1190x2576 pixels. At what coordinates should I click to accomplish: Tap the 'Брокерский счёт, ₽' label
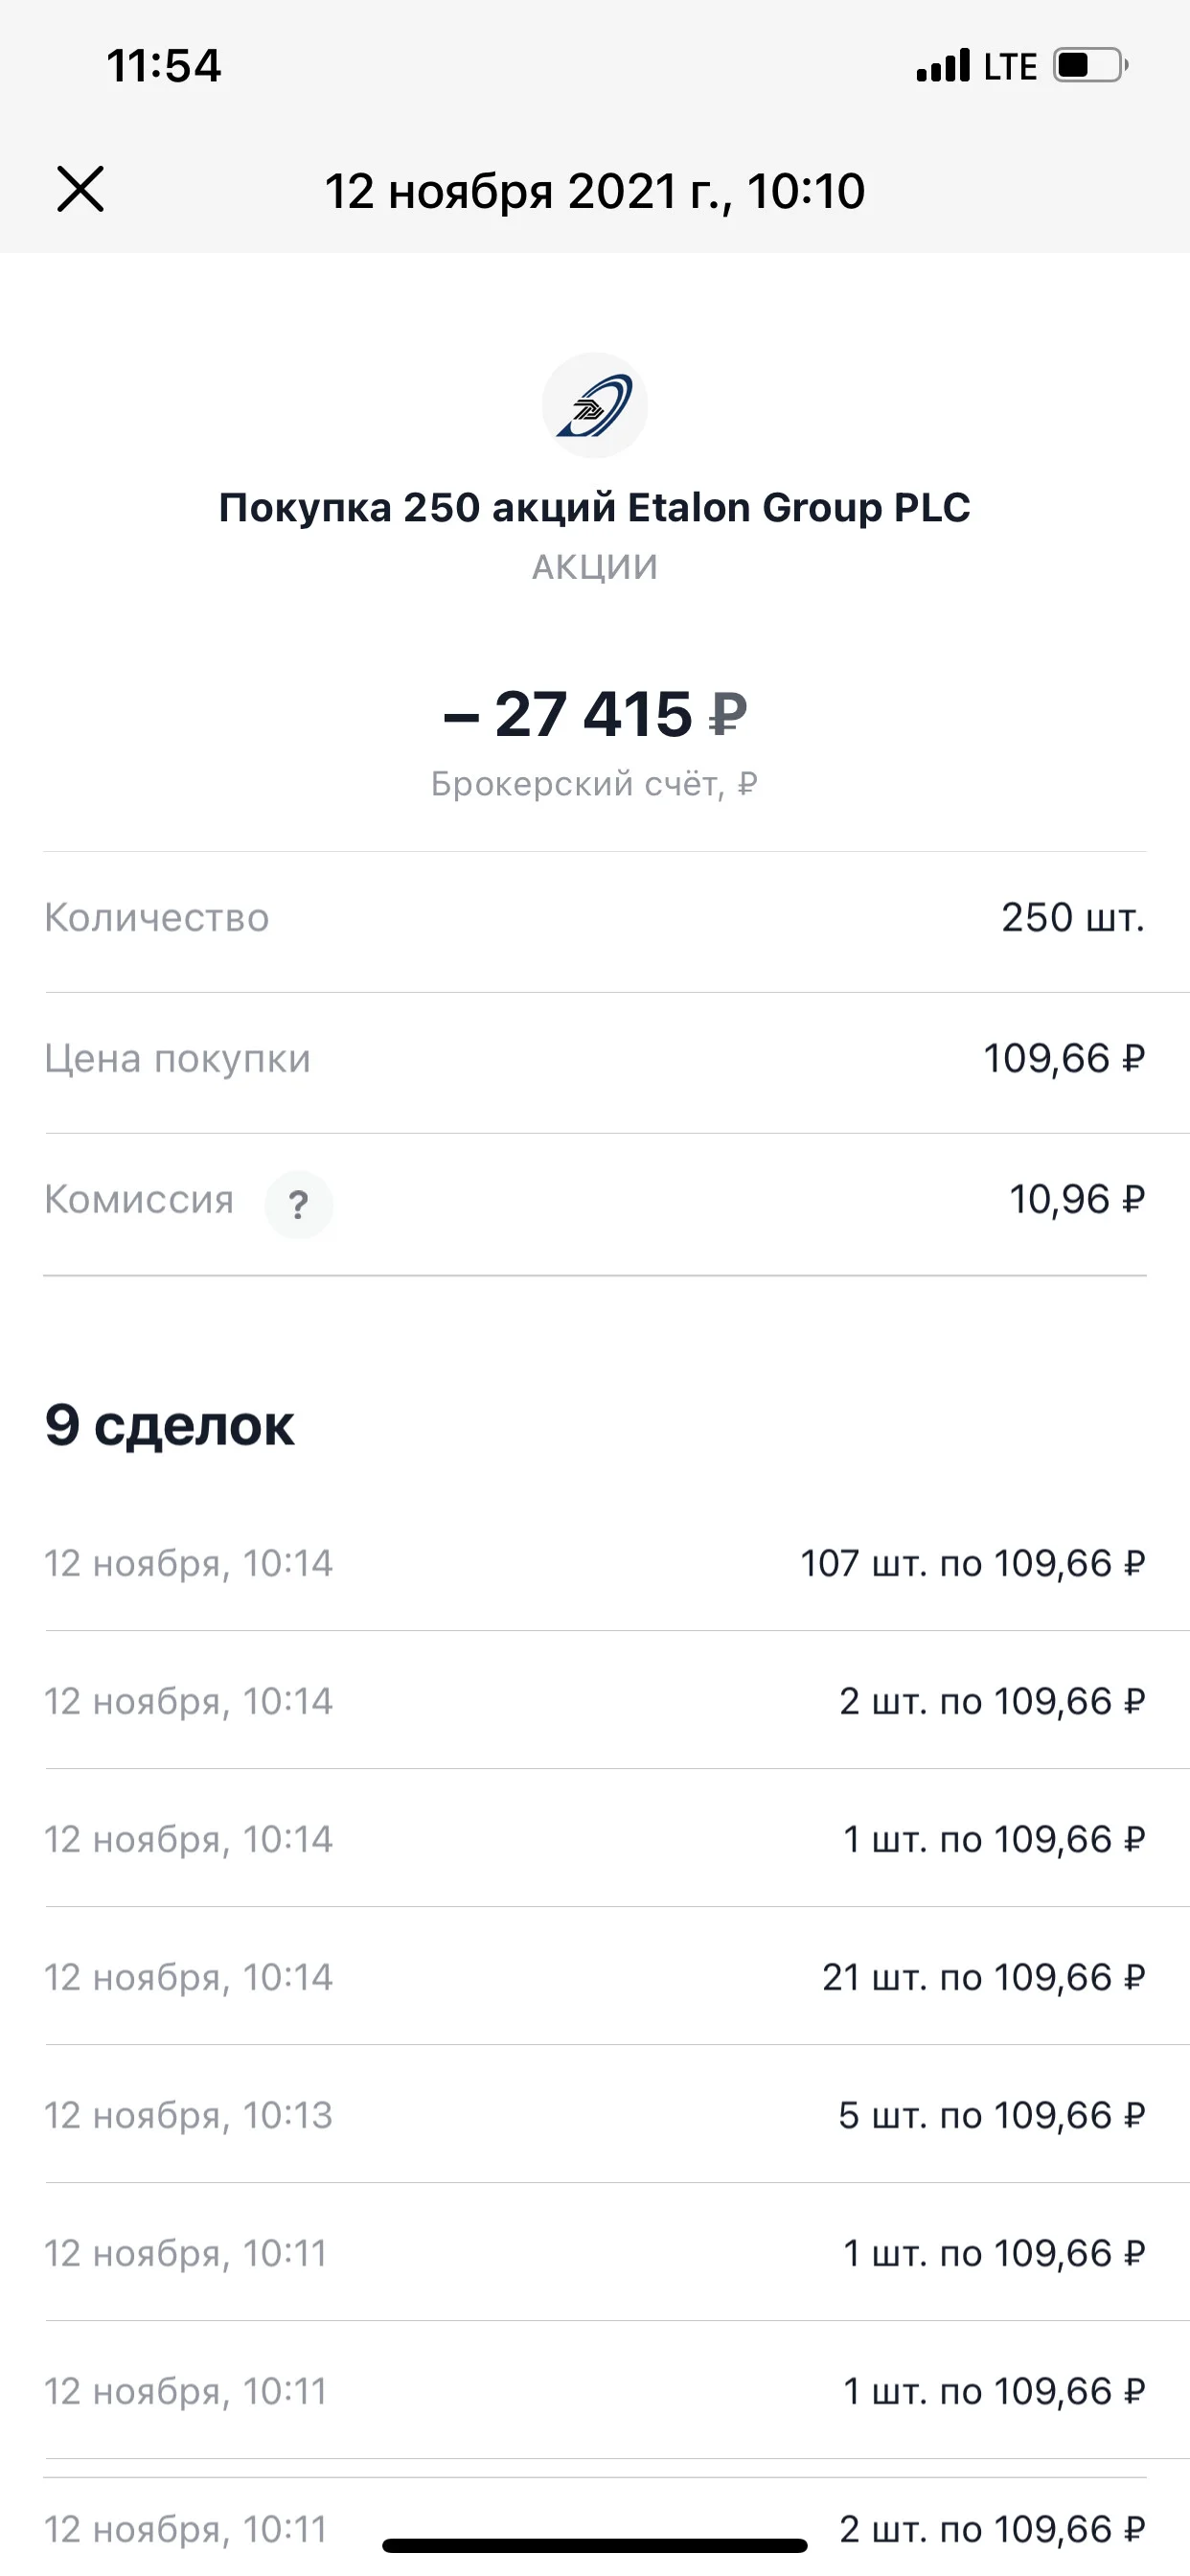pyautogui.click(x=595, y=783)
